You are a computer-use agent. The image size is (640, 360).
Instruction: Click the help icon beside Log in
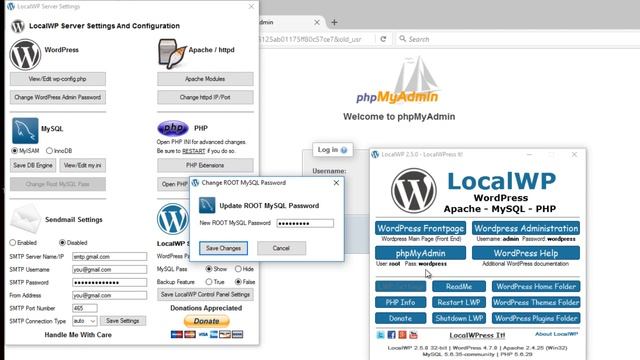(x=344, y=150)
